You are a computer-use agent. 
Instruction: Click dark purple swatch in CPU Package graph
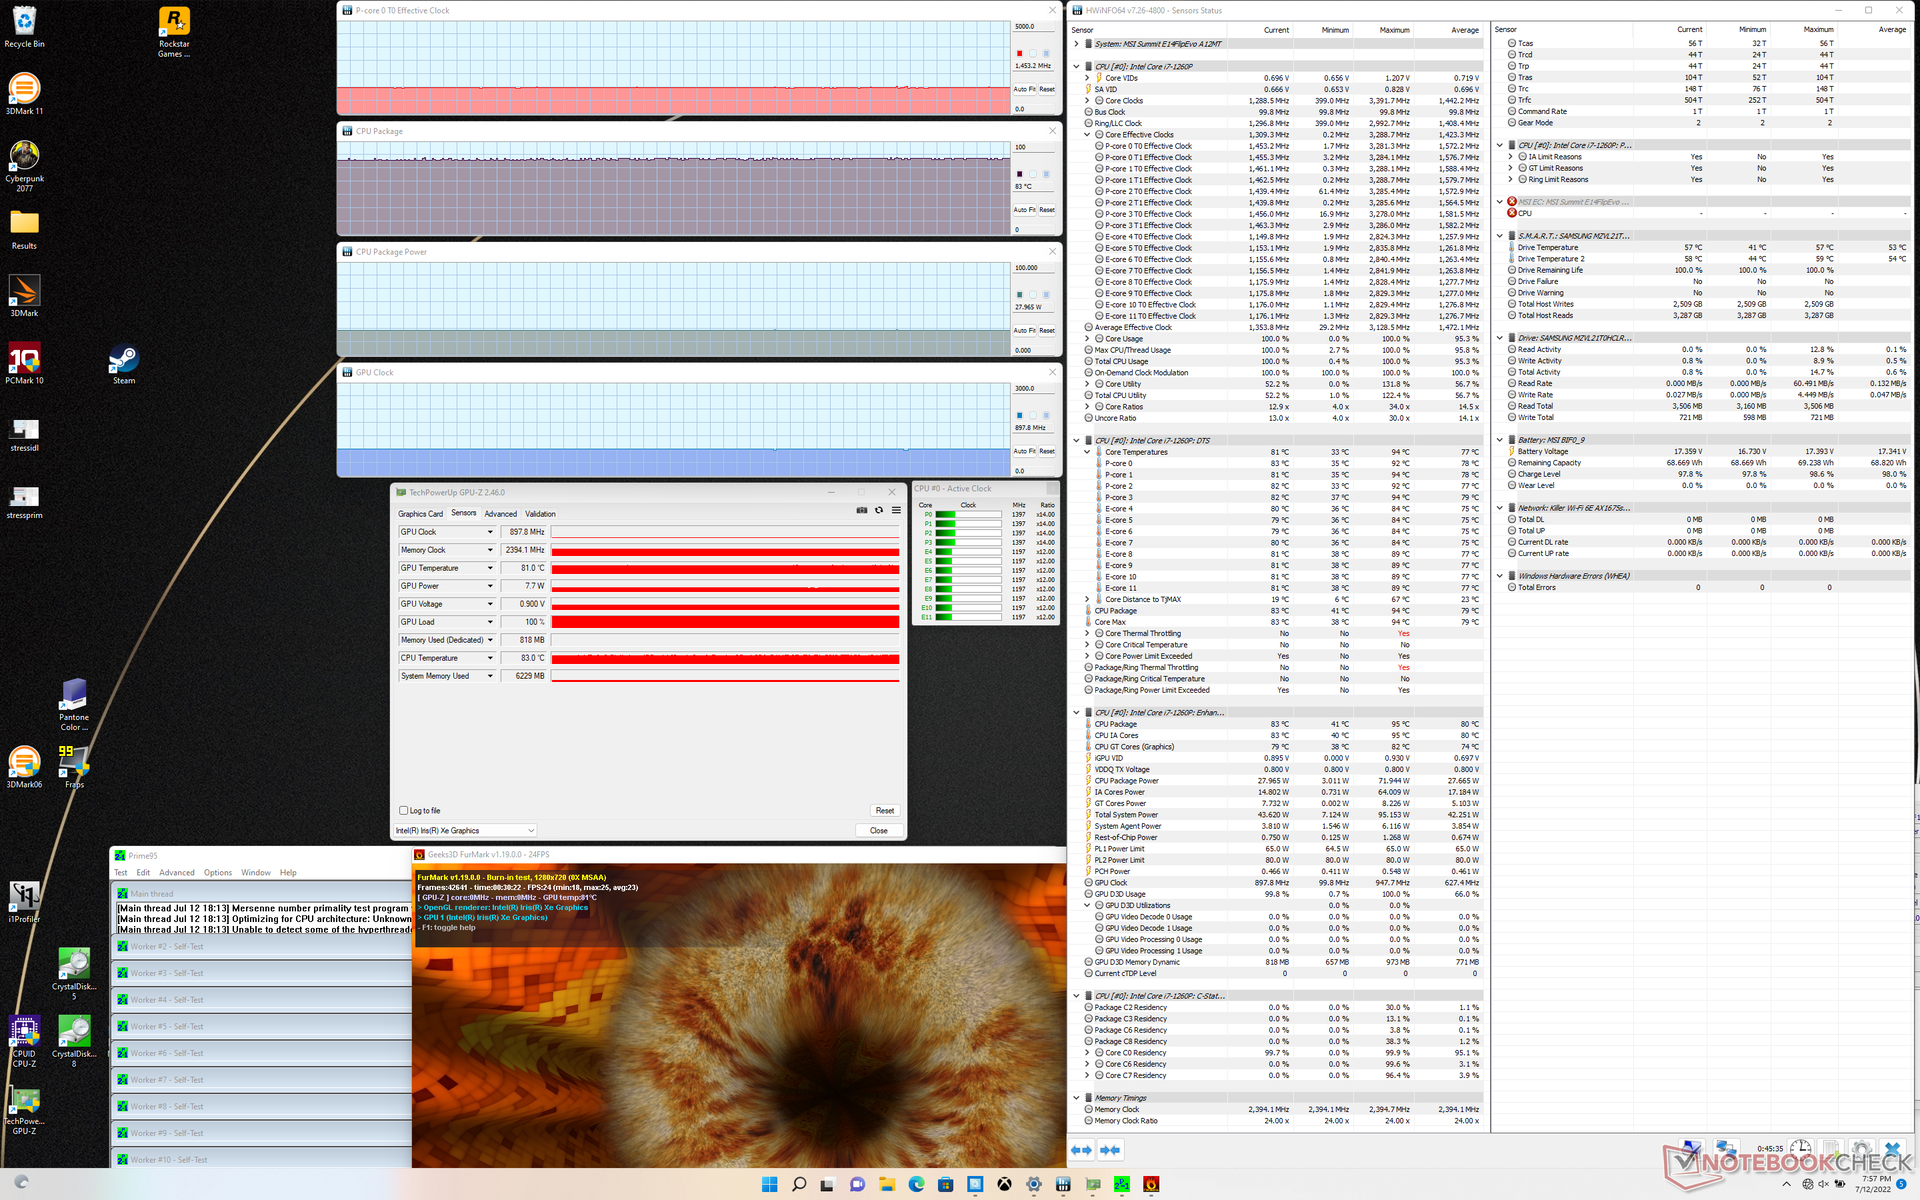pyautogui.click(x=1020, y=174)
